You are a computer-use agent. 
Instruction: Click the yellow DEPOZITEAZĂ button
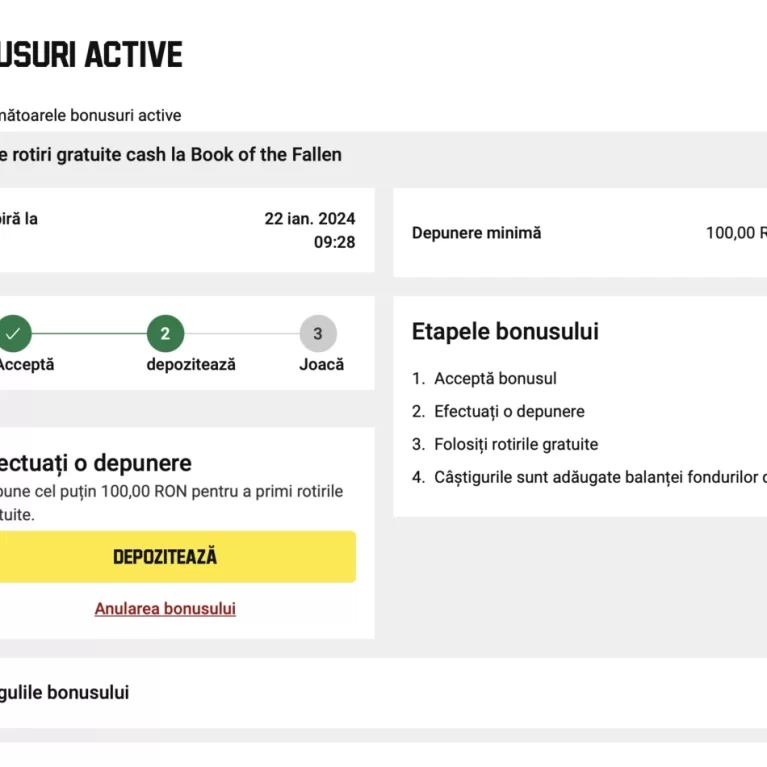178,557
